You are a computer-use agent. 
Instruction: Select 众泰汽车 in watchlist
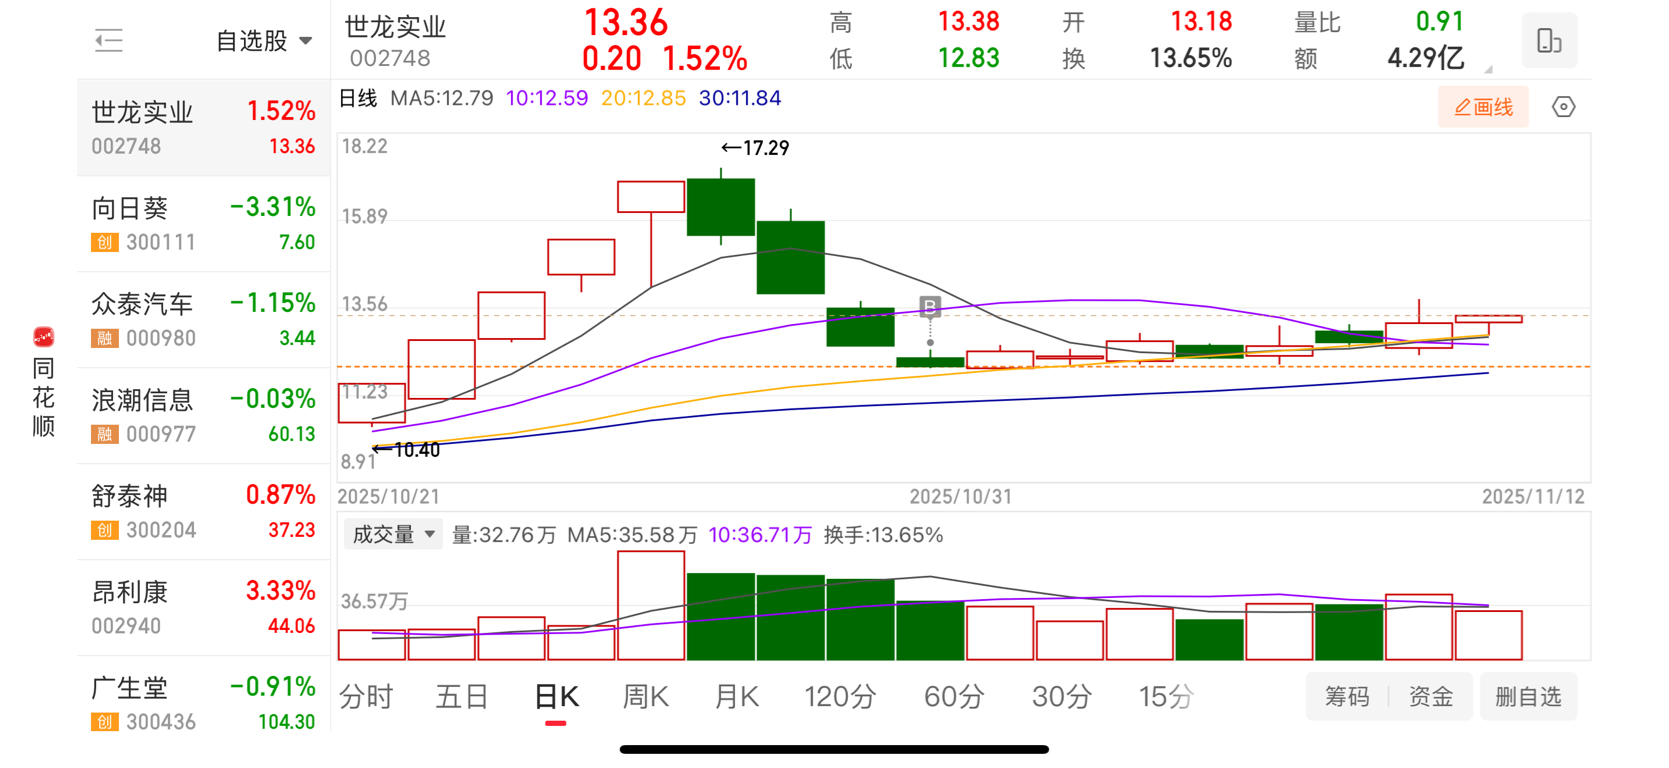pyautogui.click(x=204, y=320)
